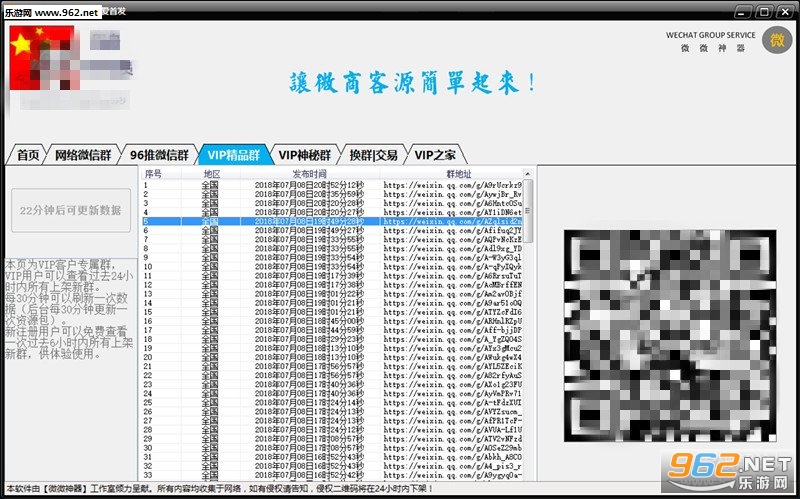Image resolution: width=800 pixels, height=499 pixels.
Task: Open the 换群|交易 tab
Action: [373, 155]
